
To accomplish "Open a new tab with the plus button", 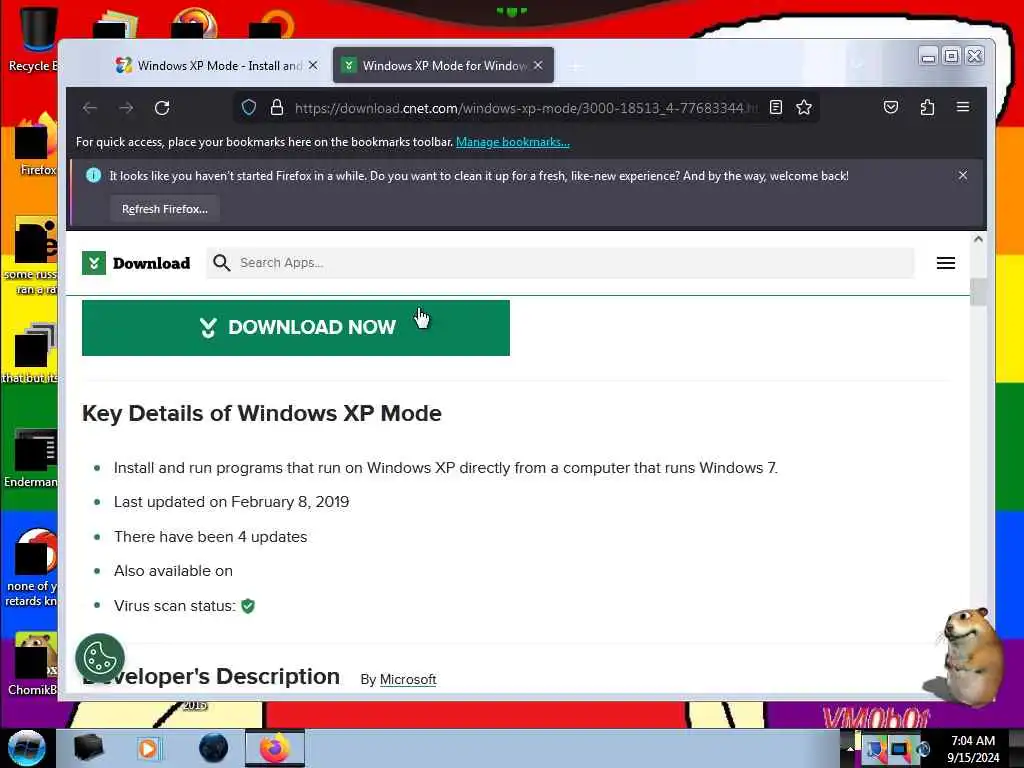I will tap(575, 66).
